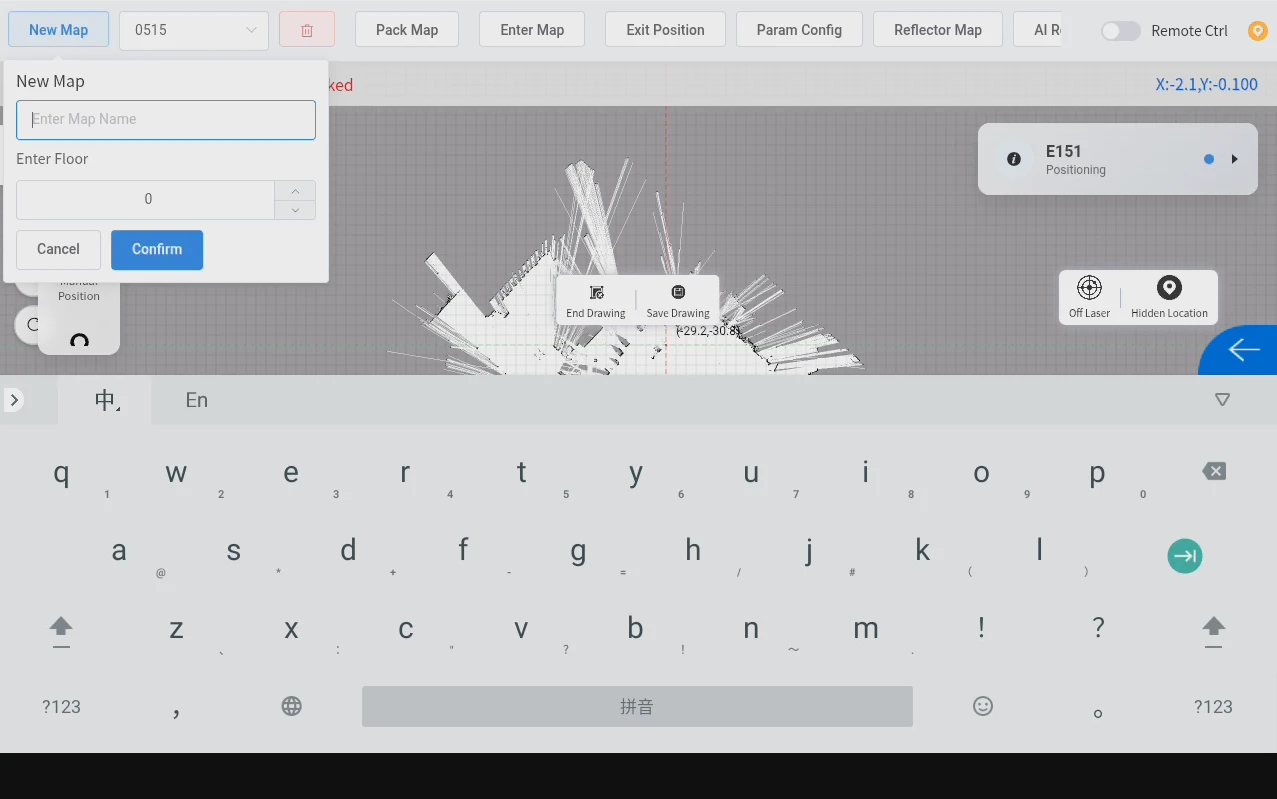Expand the E151 Positioning panel arrow
The width and height of the screenshot is (1277, 799).
[1235, 159]
